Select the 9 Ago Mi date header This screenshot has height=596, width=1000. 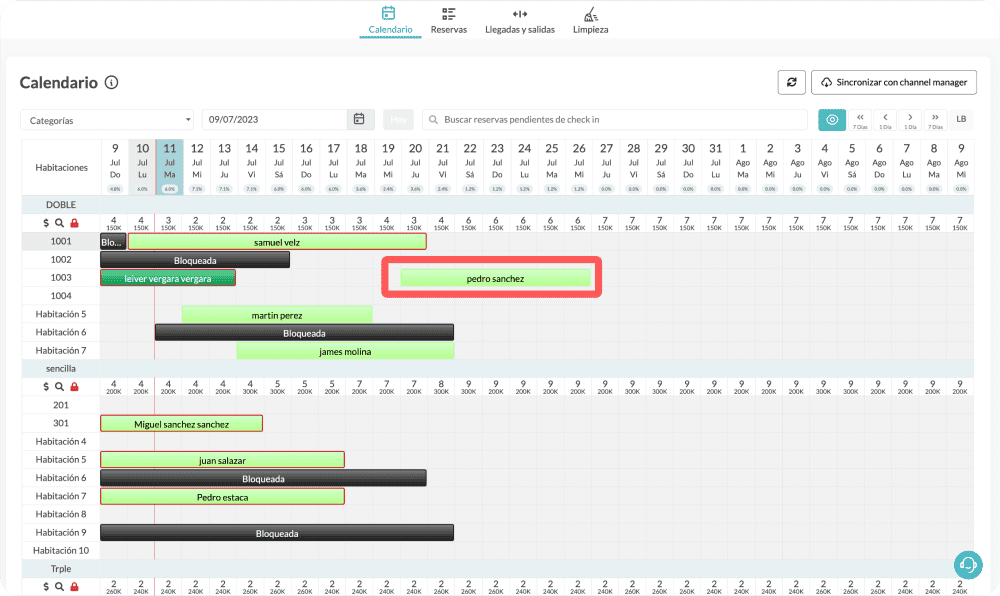[x=961, y=167]
